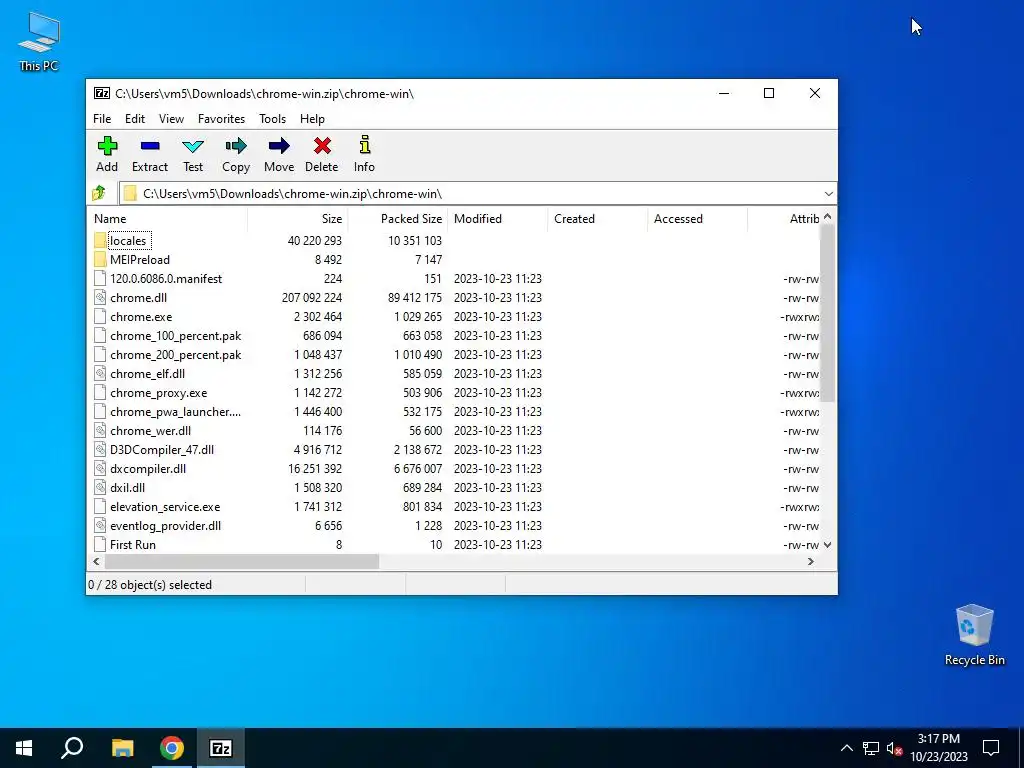The width and height of the screenshot is (1024, 768).
Task: Go up one folder level icon
Action: 99,193
